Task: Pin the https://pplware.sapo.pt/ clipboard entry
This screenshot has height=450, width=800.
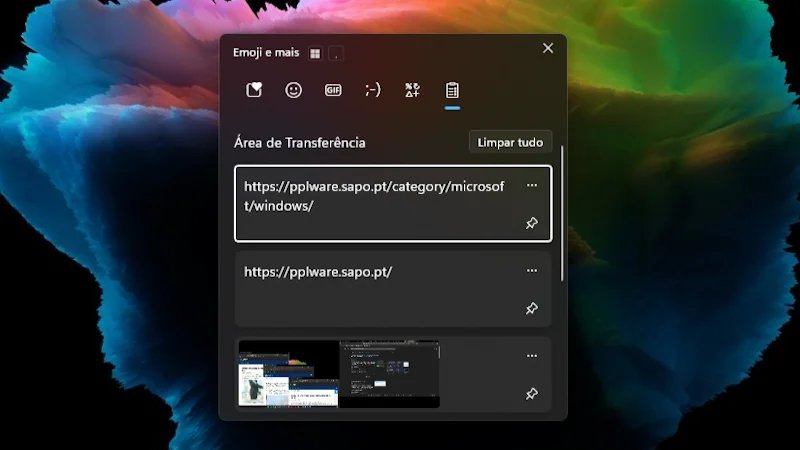Action: click(x=531, y=309)
